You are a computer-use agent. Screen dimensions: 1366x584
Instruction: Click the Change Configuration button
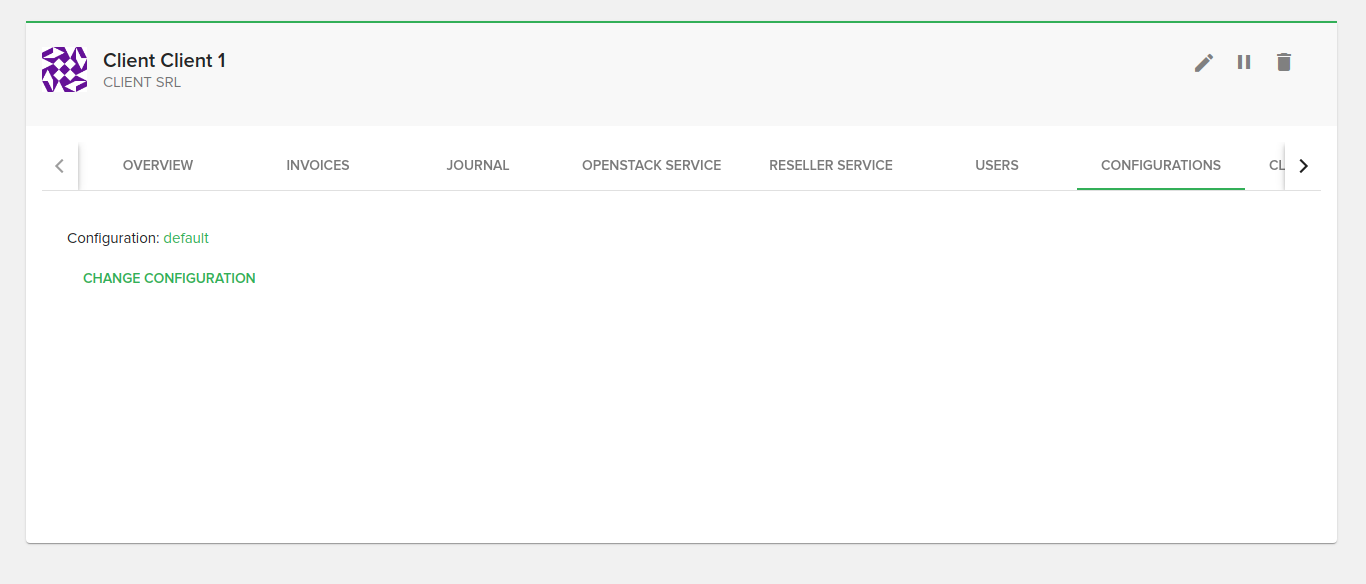click(169, 278)
